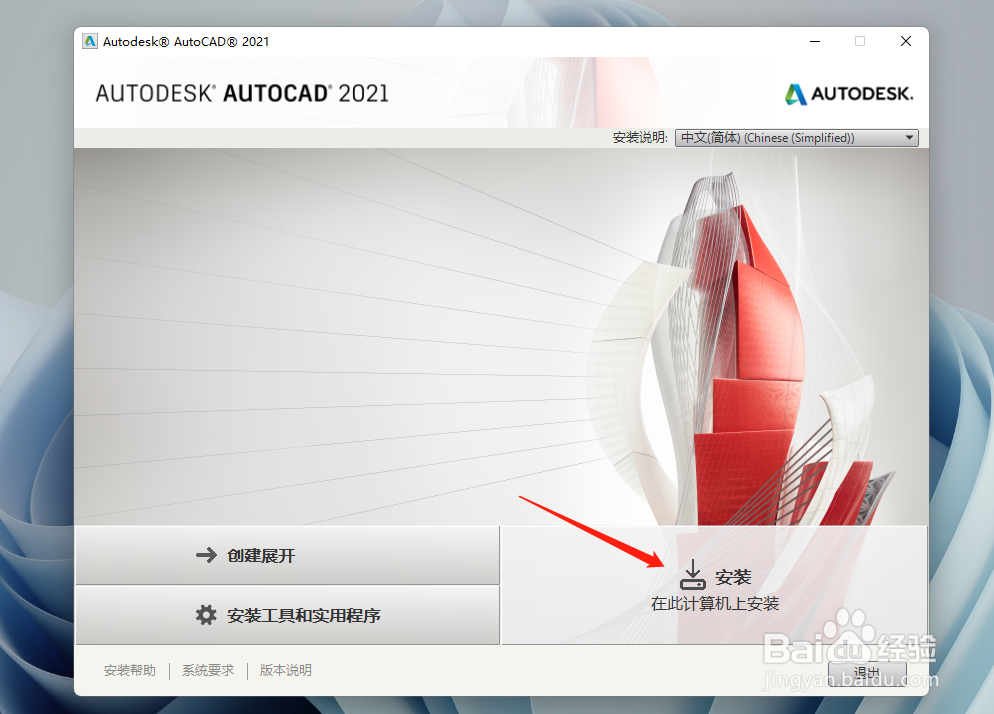
Task: Click the AUTODESK logo at top right
Action: pyautogui.click(x=848, y=93)
